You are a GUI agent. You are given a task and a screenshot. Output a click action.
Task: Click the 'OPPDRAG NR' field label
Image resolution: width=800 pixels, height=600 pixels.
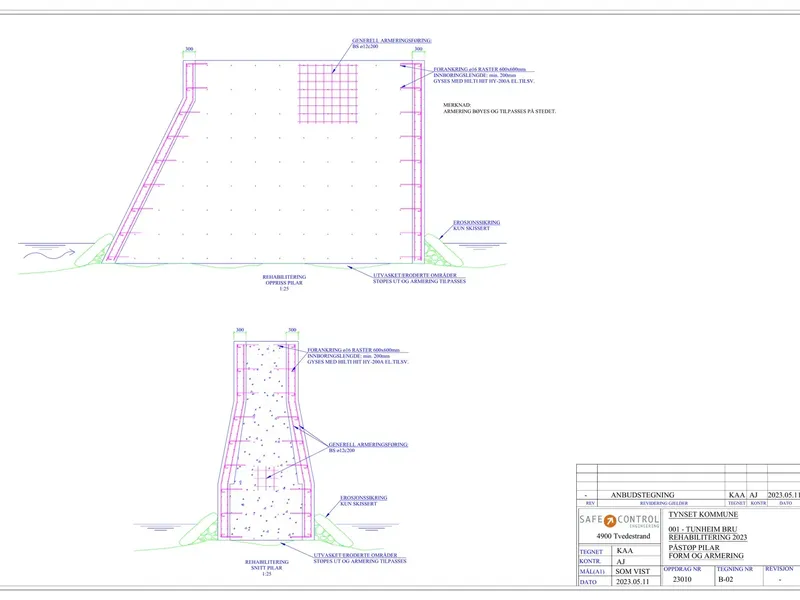[x=682, y=569]
